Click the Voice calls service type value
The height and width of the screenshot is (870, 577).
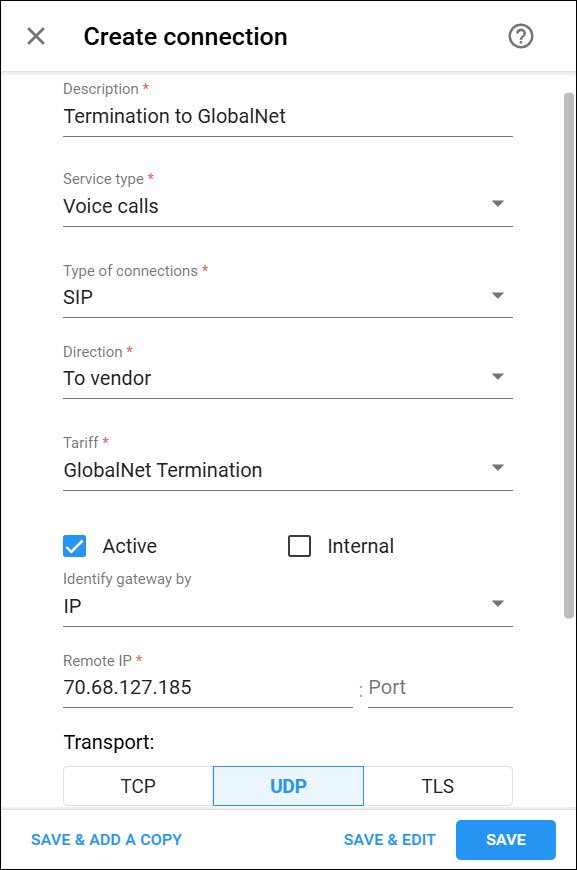point(111,206)
